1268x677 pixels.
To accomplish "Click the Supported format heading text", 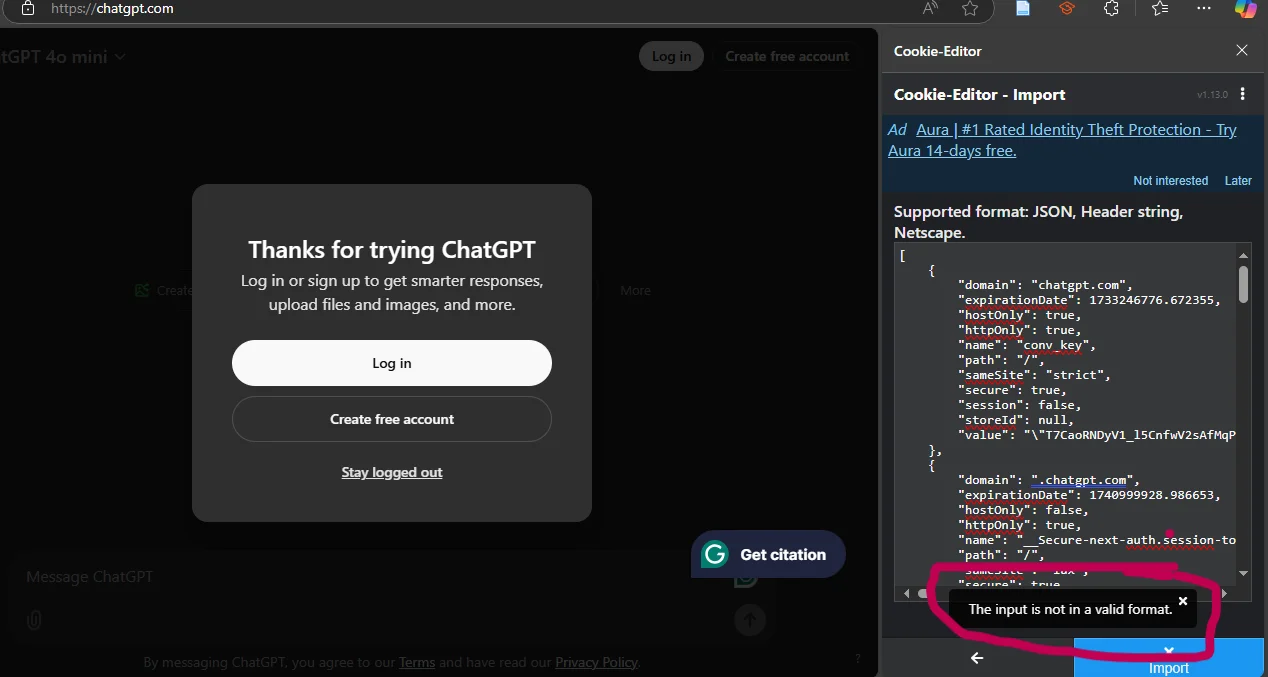I will point(1038,222).
